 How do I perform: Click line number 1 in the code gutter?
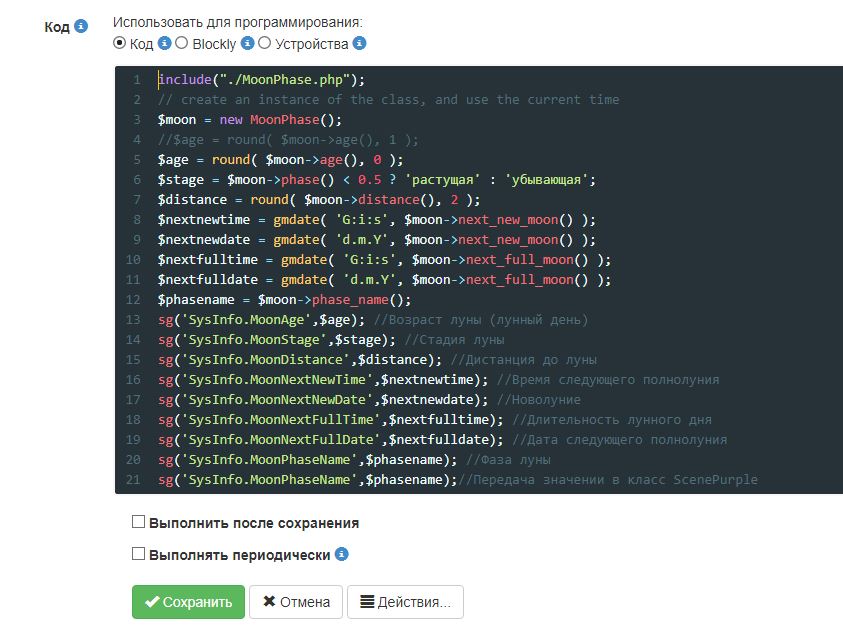(135, 79)
